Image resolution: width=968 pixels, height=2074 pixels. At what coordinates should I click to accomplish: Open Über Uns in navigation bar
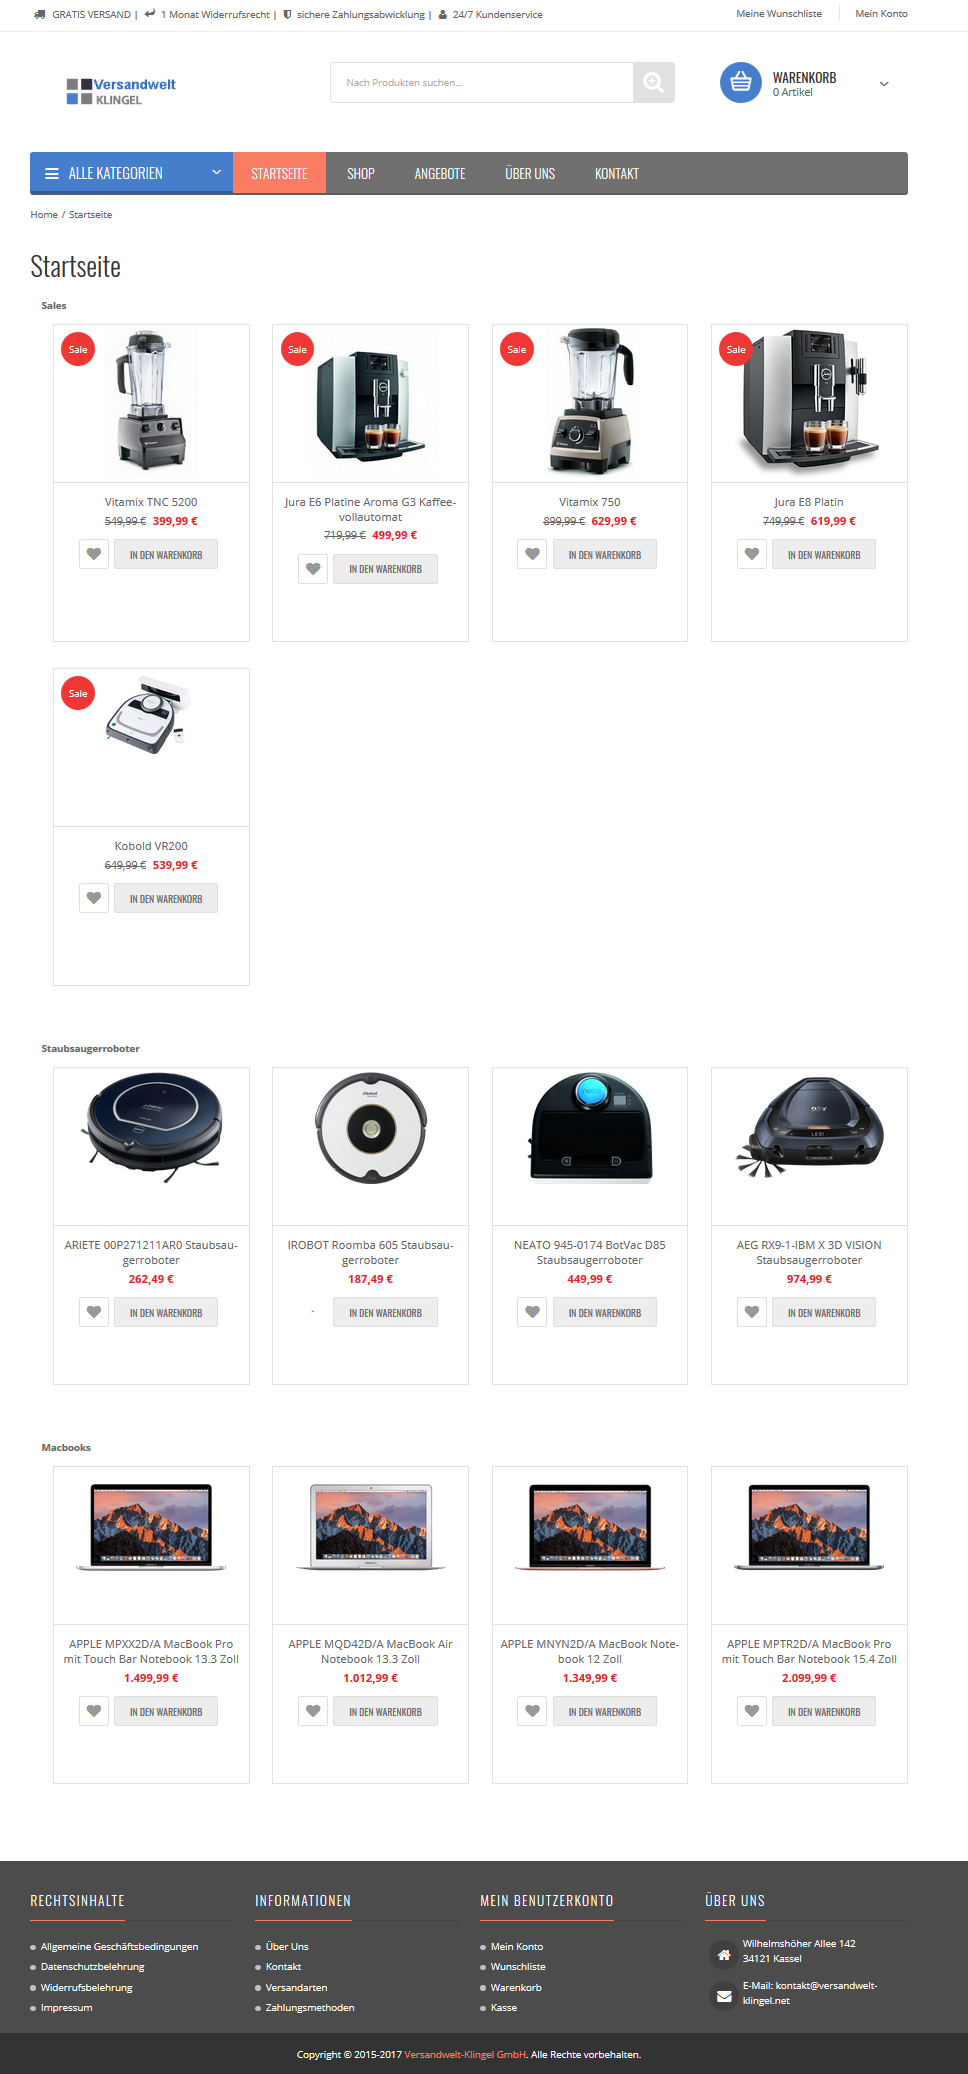(530, 174)
